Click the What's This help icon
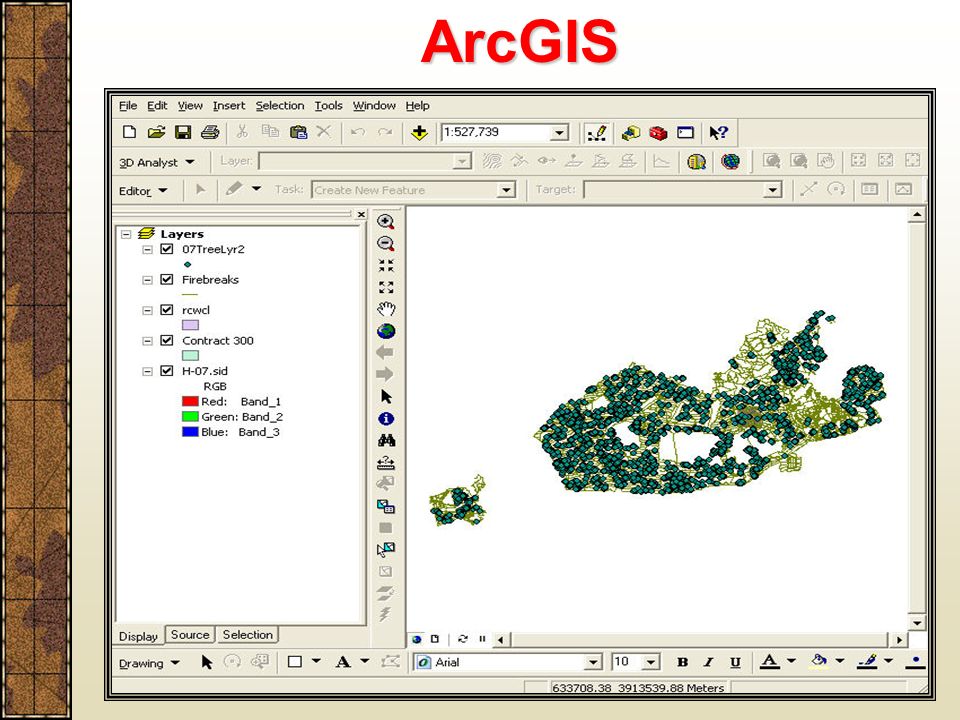The image size is (960, 720). click(x=718, y=132)
